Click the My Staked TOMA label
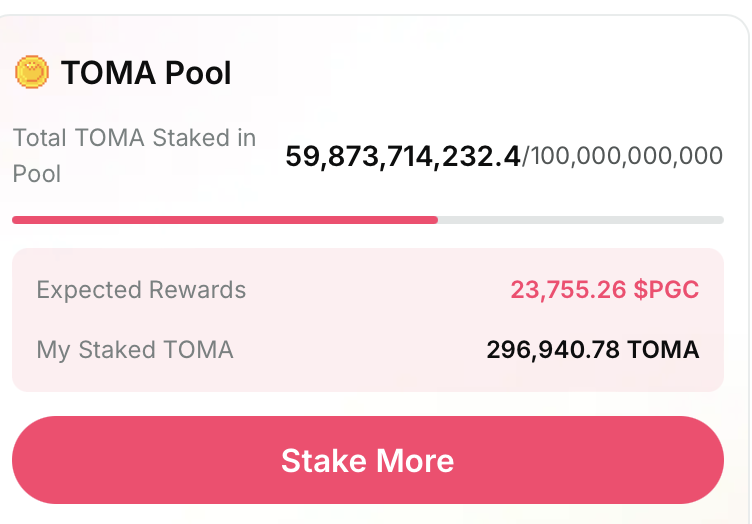Image resolution: width=752 pixels, height=524 pixels. pyautogui.click(x=135, y=350)
